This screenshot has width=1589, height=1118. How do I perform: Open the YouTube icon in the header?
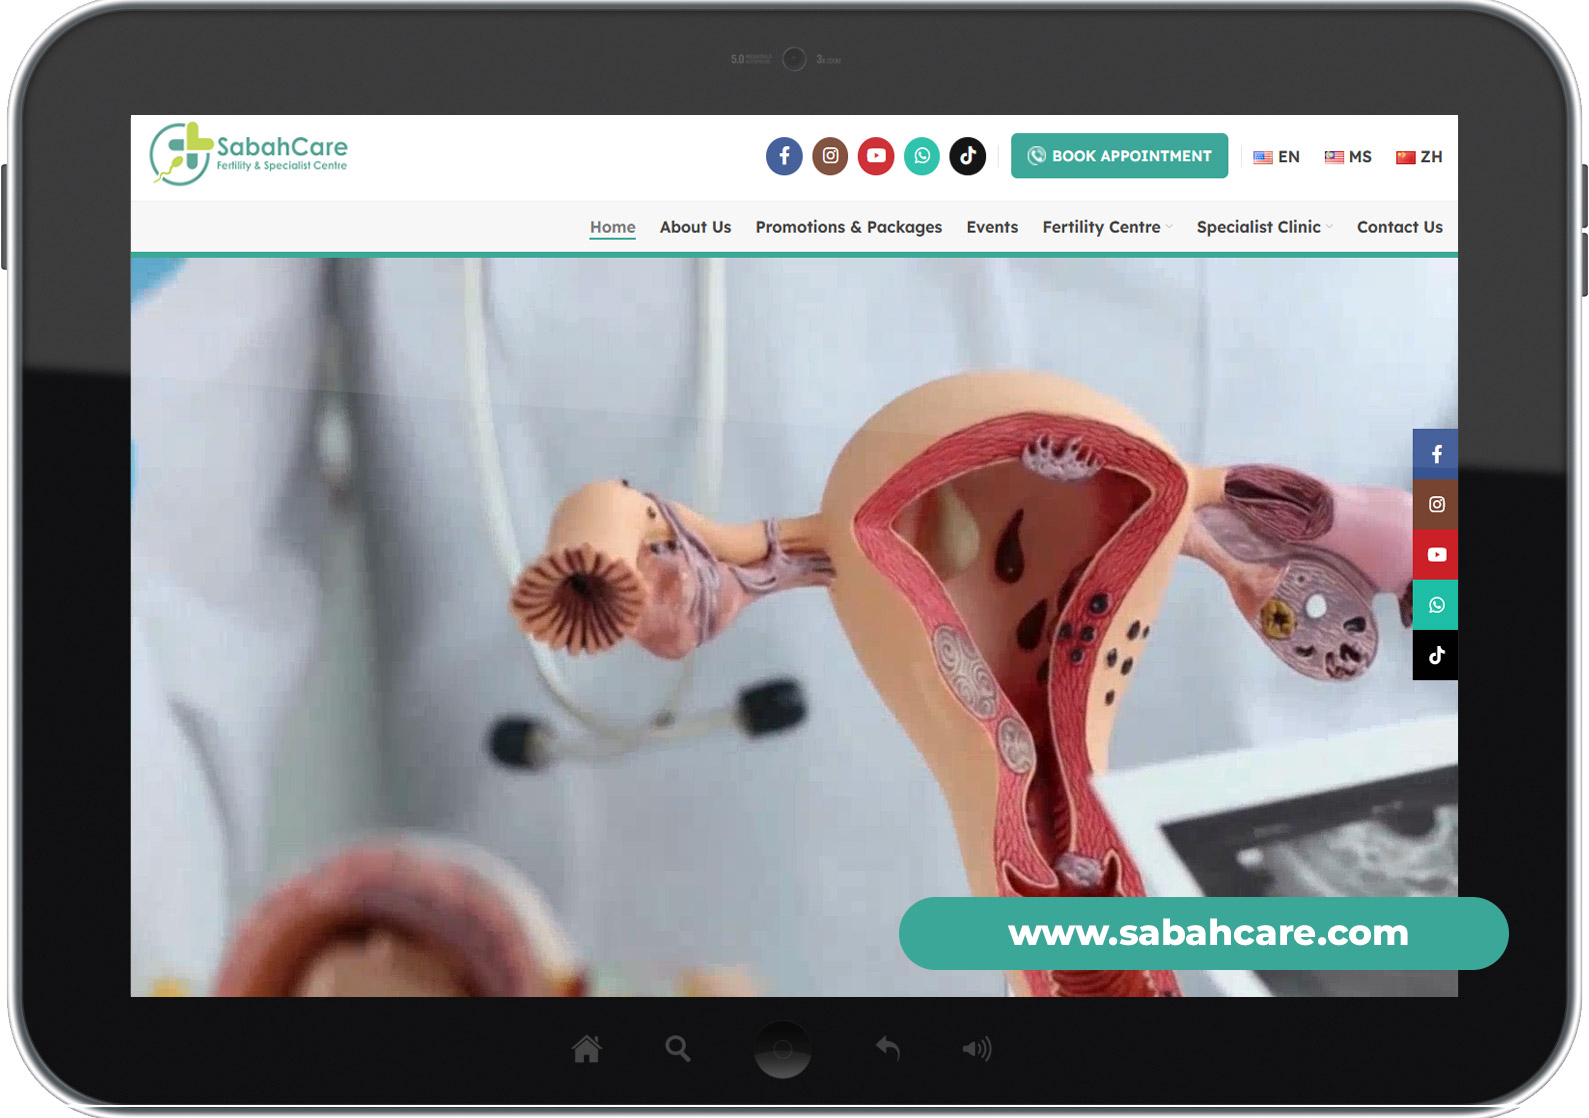[876, 156]
